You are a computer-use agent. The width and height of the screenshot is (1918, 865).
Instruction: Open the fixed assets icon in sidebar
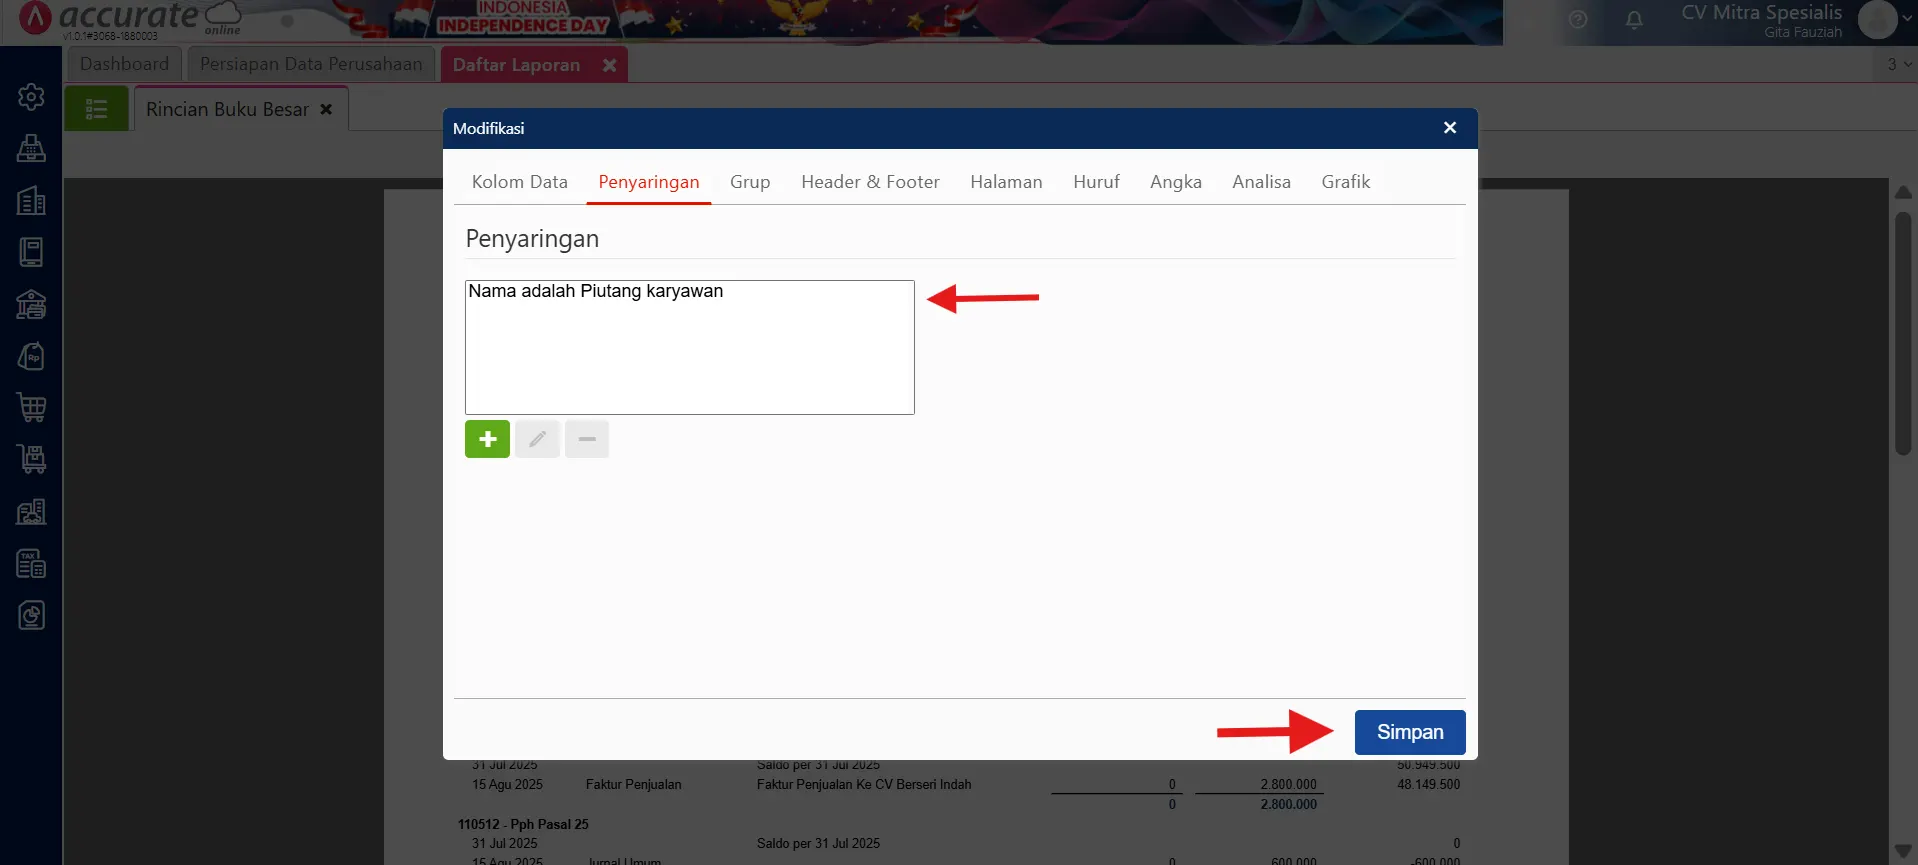click(x=31, y=511)
